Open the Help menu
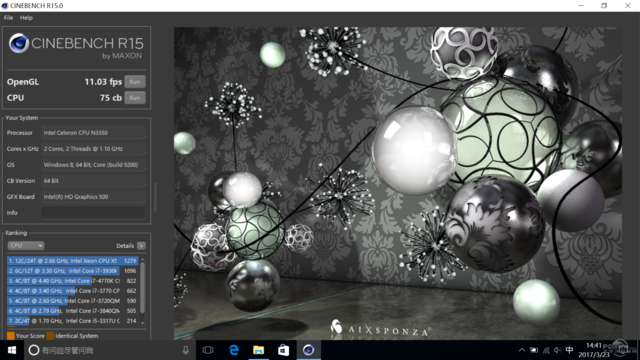 [26, 18]
